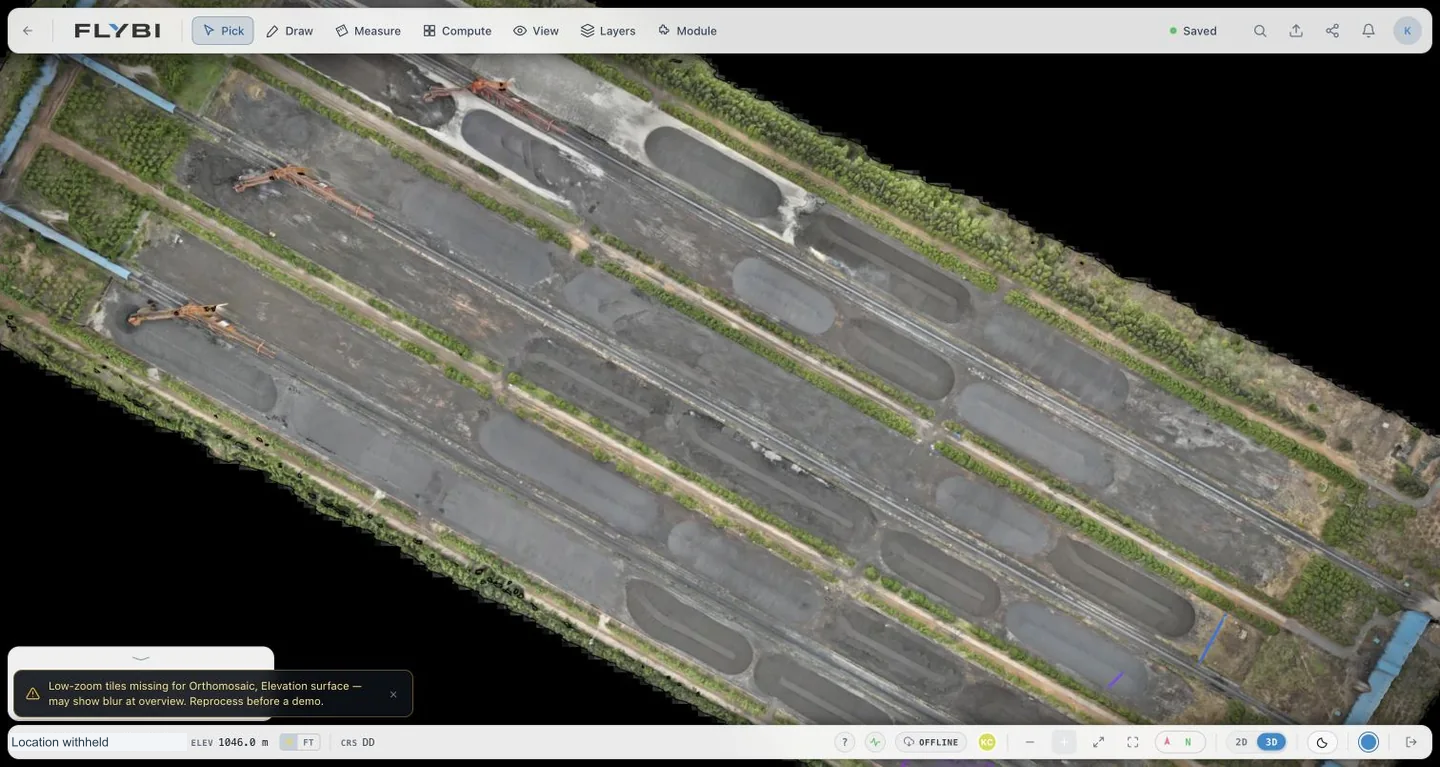
Task: Click the expand arrows fit-view icon
Action: 1098,742
